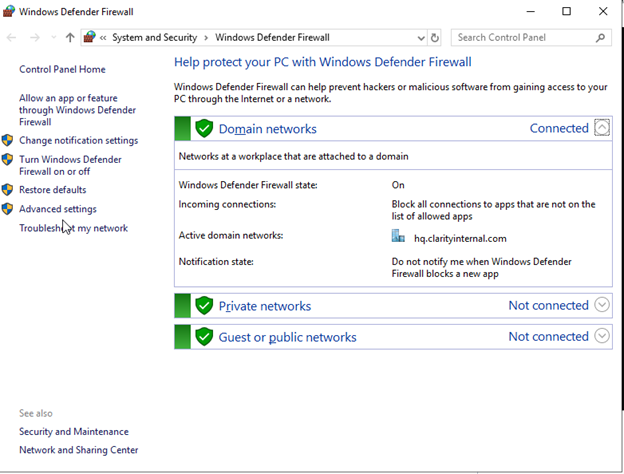
Task: Click Restore defaults link
Action: click(x=53, y=190)
